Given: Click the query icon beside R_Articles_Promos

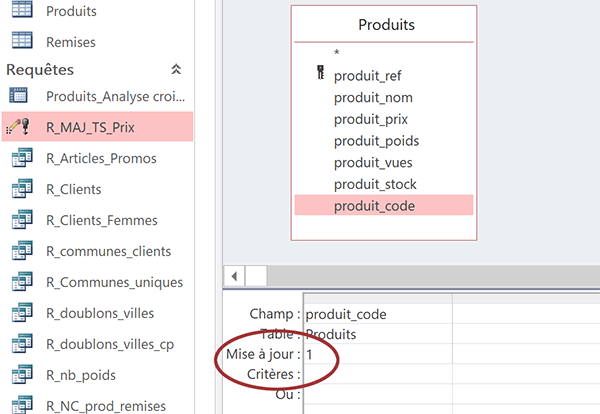Looking at the screenshot, I should [22, 157].
